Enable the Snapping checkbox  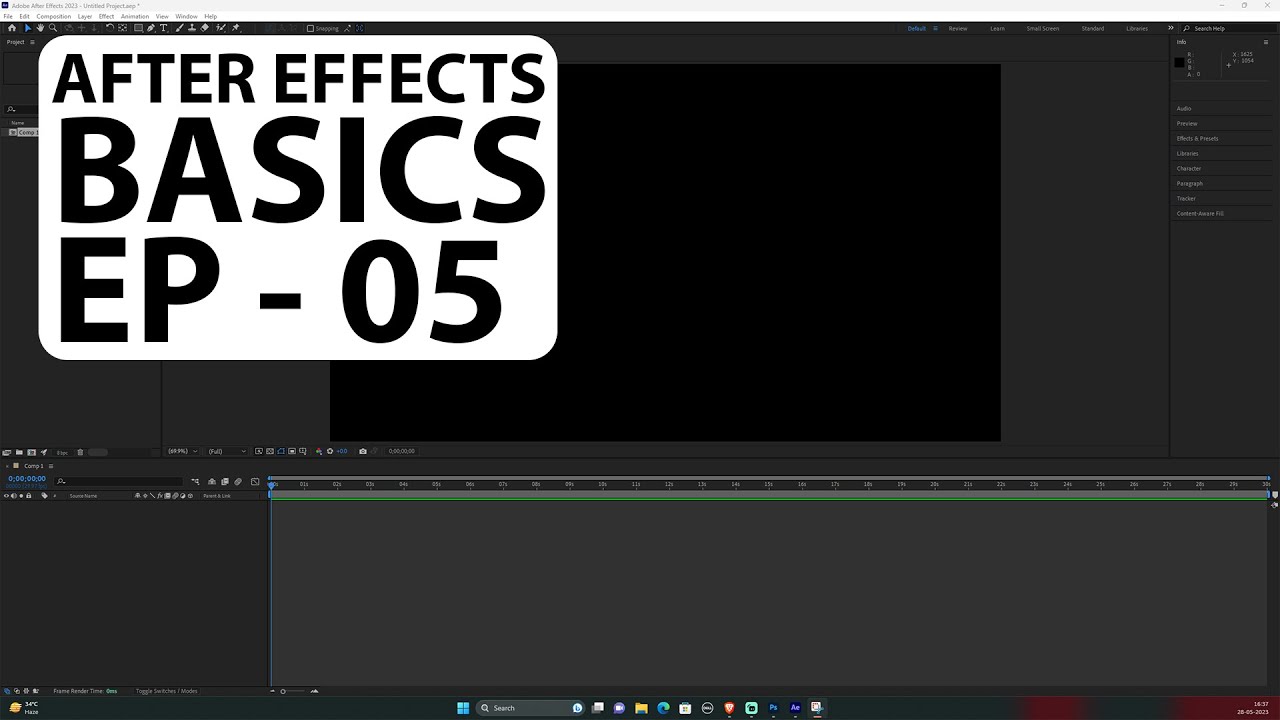(310, 28)
